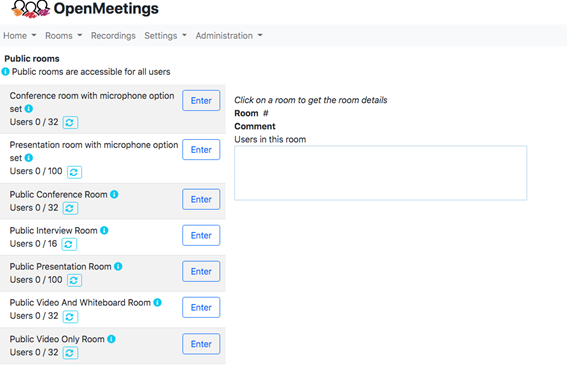
Task: Refresh the Public Conference Room user count
Action: pos(70,208)
